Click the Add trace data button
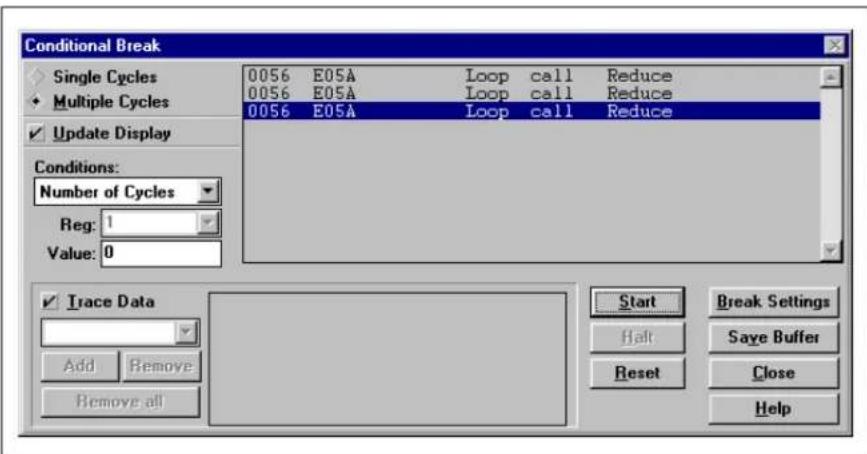Viewport: 867px width, 454px height. (80, 366)
